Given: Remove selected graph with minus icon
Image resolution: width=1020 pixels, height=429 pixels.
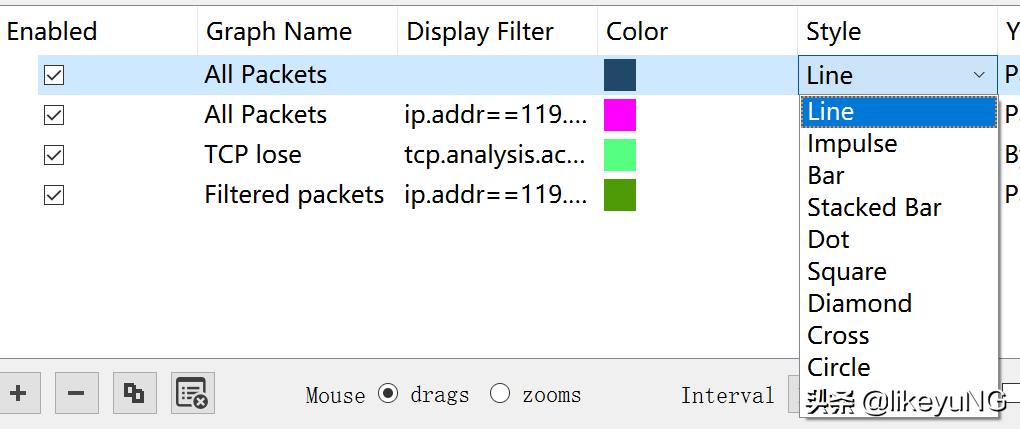Looking at the screenshot, I should 77,393.
